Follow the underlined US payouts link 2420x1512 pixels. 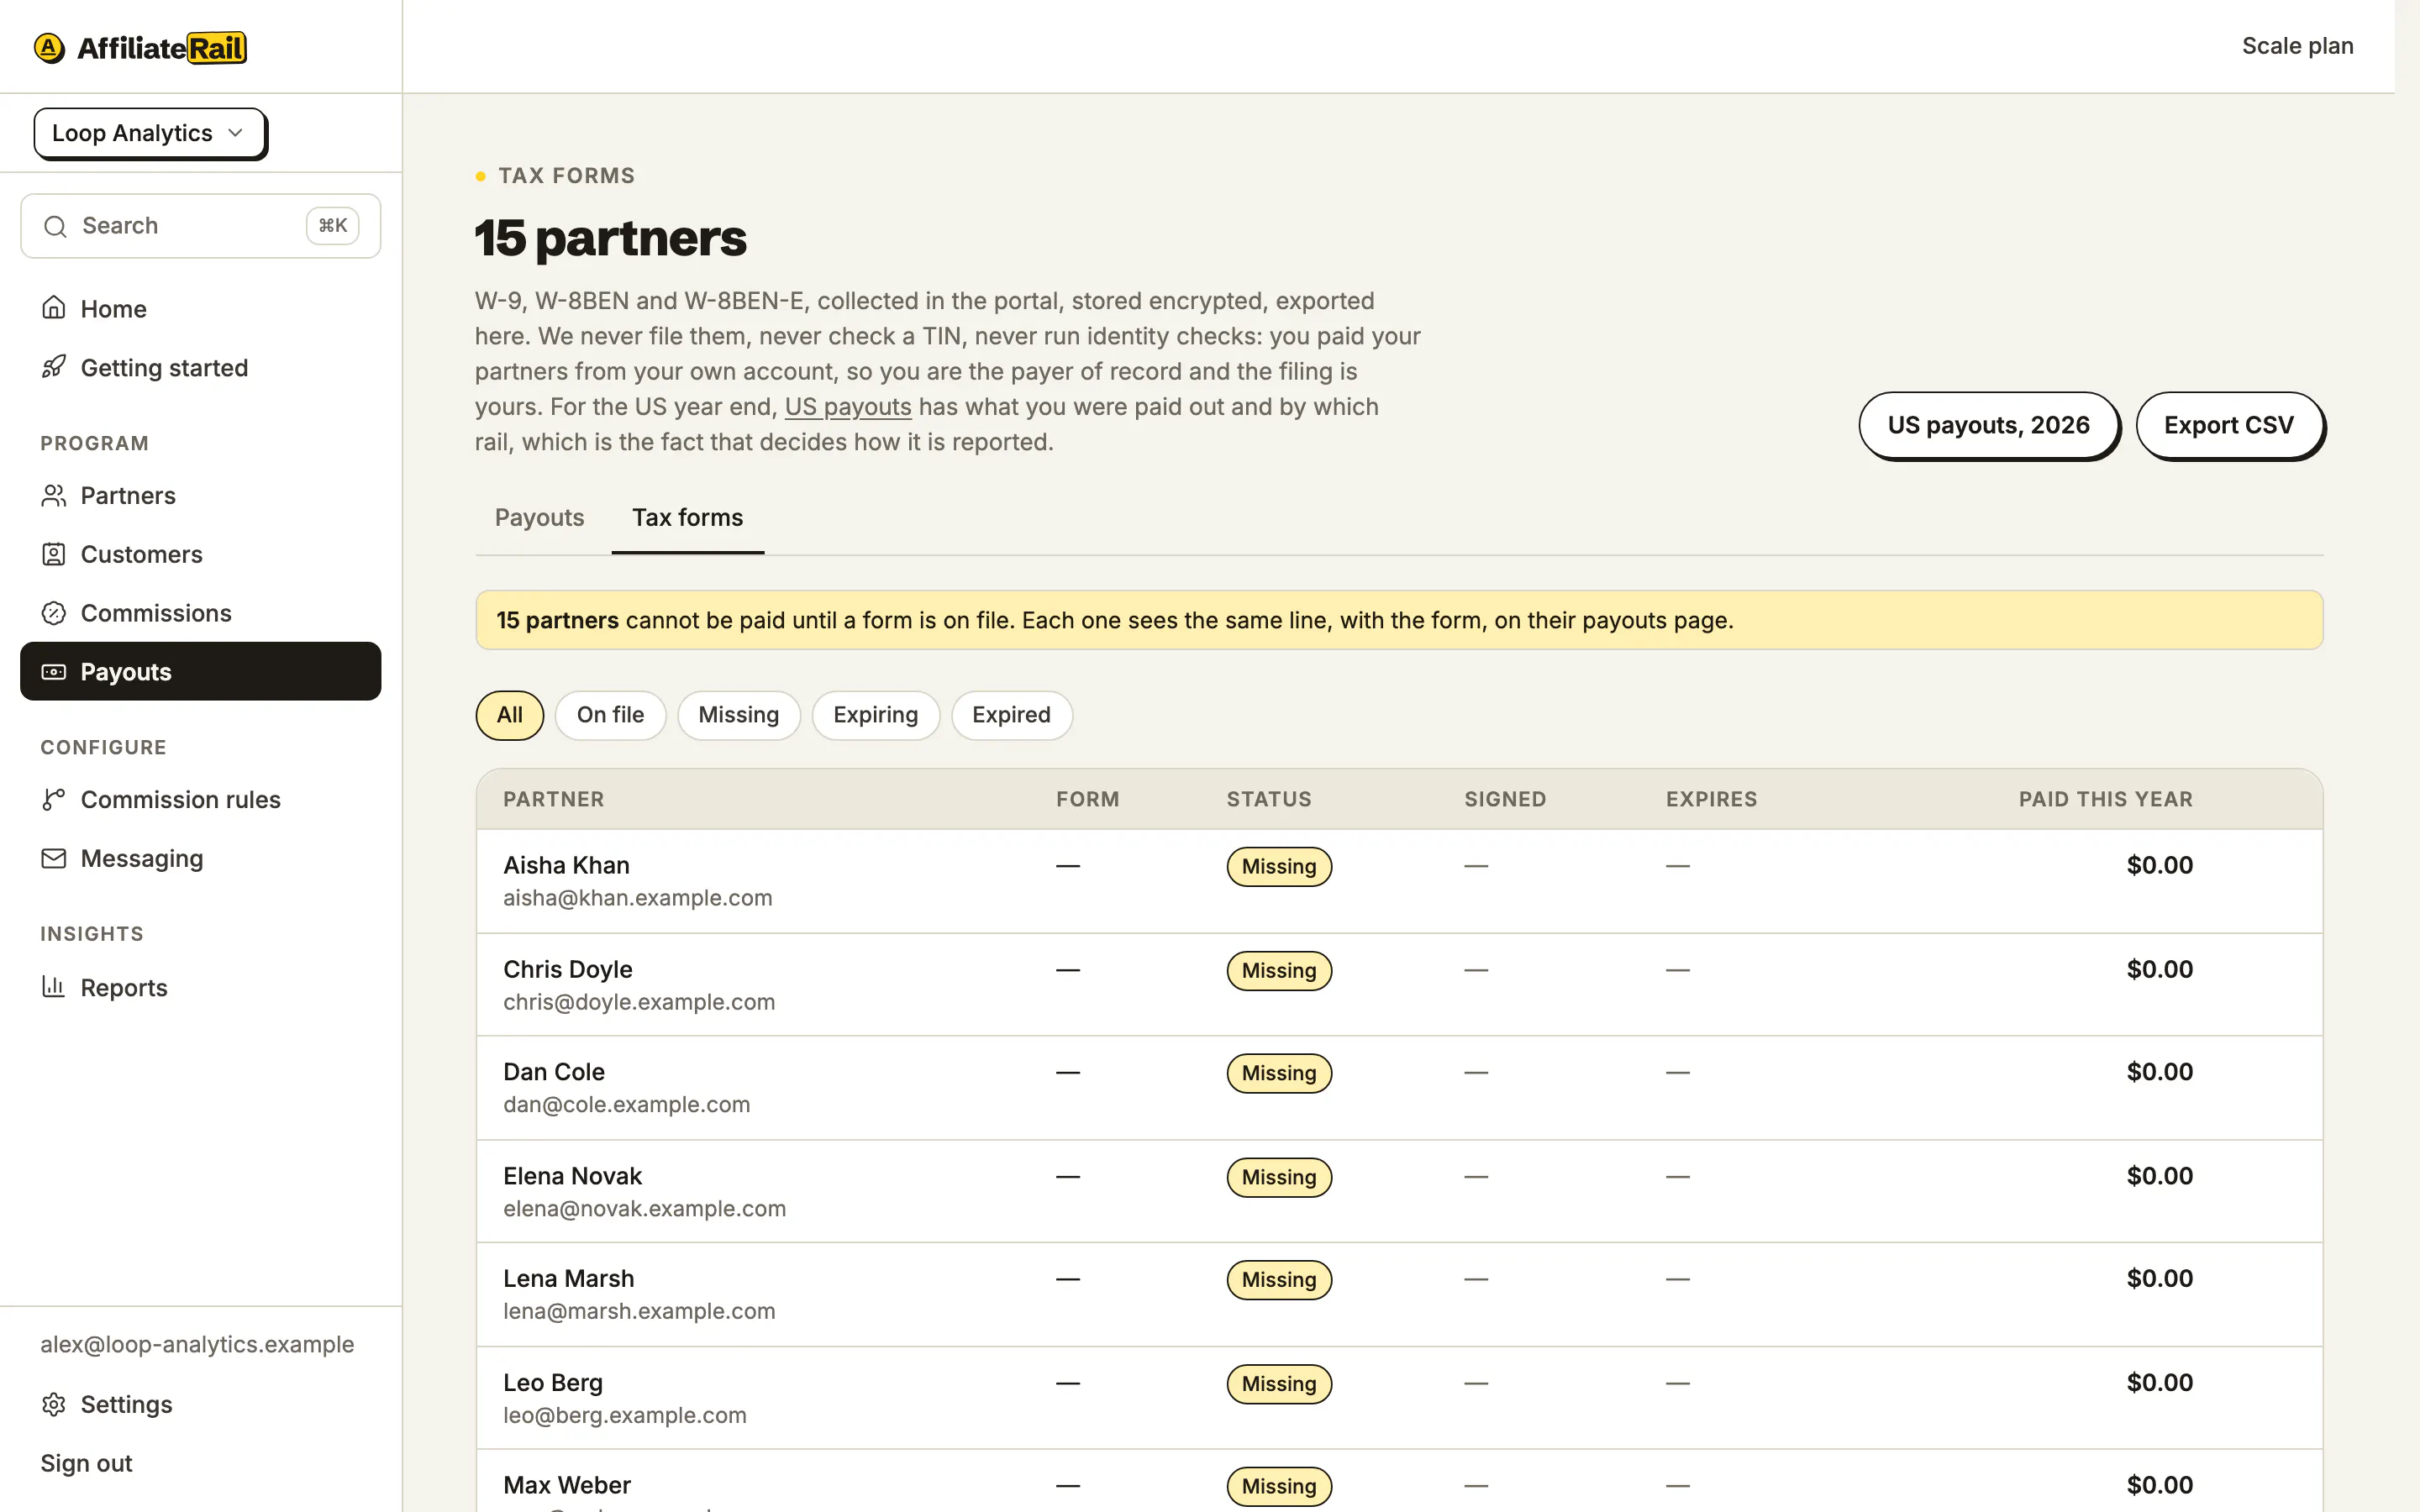pos(848,407)
